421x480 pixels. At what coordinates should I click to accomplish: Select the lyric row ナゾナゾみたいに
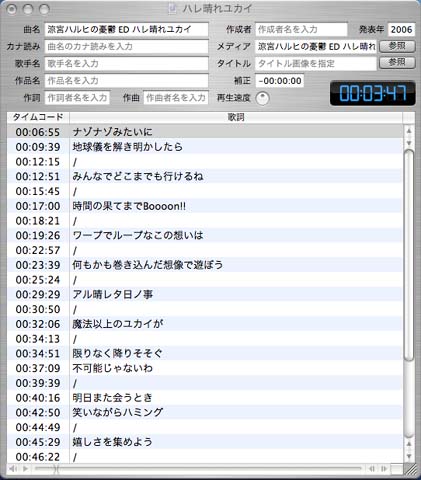(204, 132)
